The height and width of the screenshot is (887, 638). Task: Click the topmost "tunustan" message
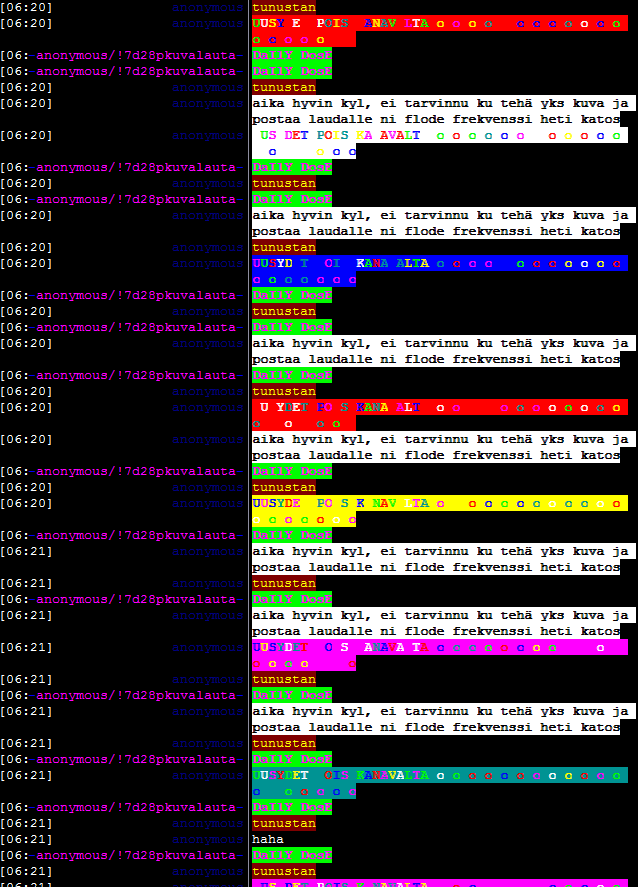(x=283, y=7)
